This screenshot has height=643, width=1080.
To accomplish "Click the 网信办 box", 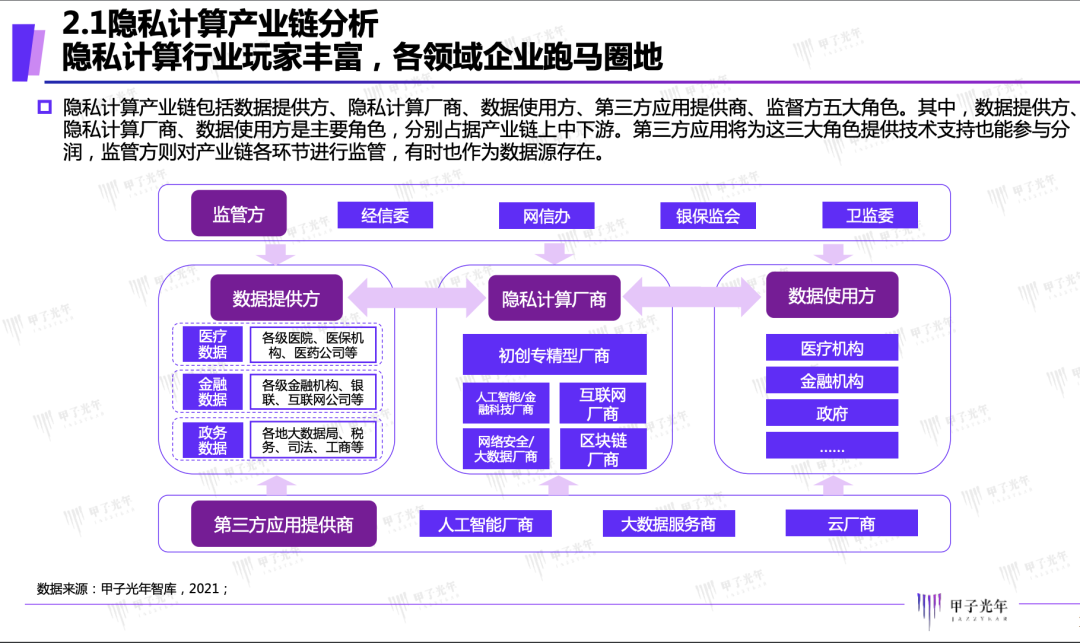I will [546, 215].
